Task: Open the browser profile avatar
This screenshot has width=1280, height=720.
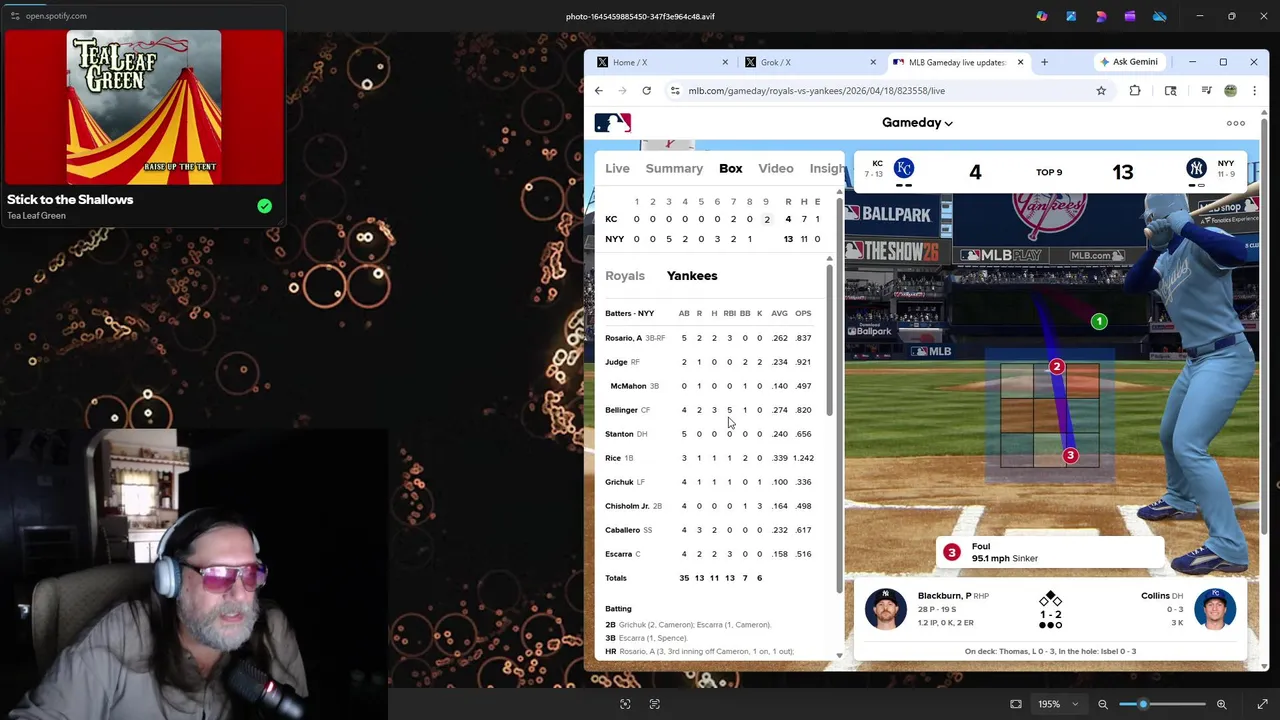Action: click(1231, 91)
